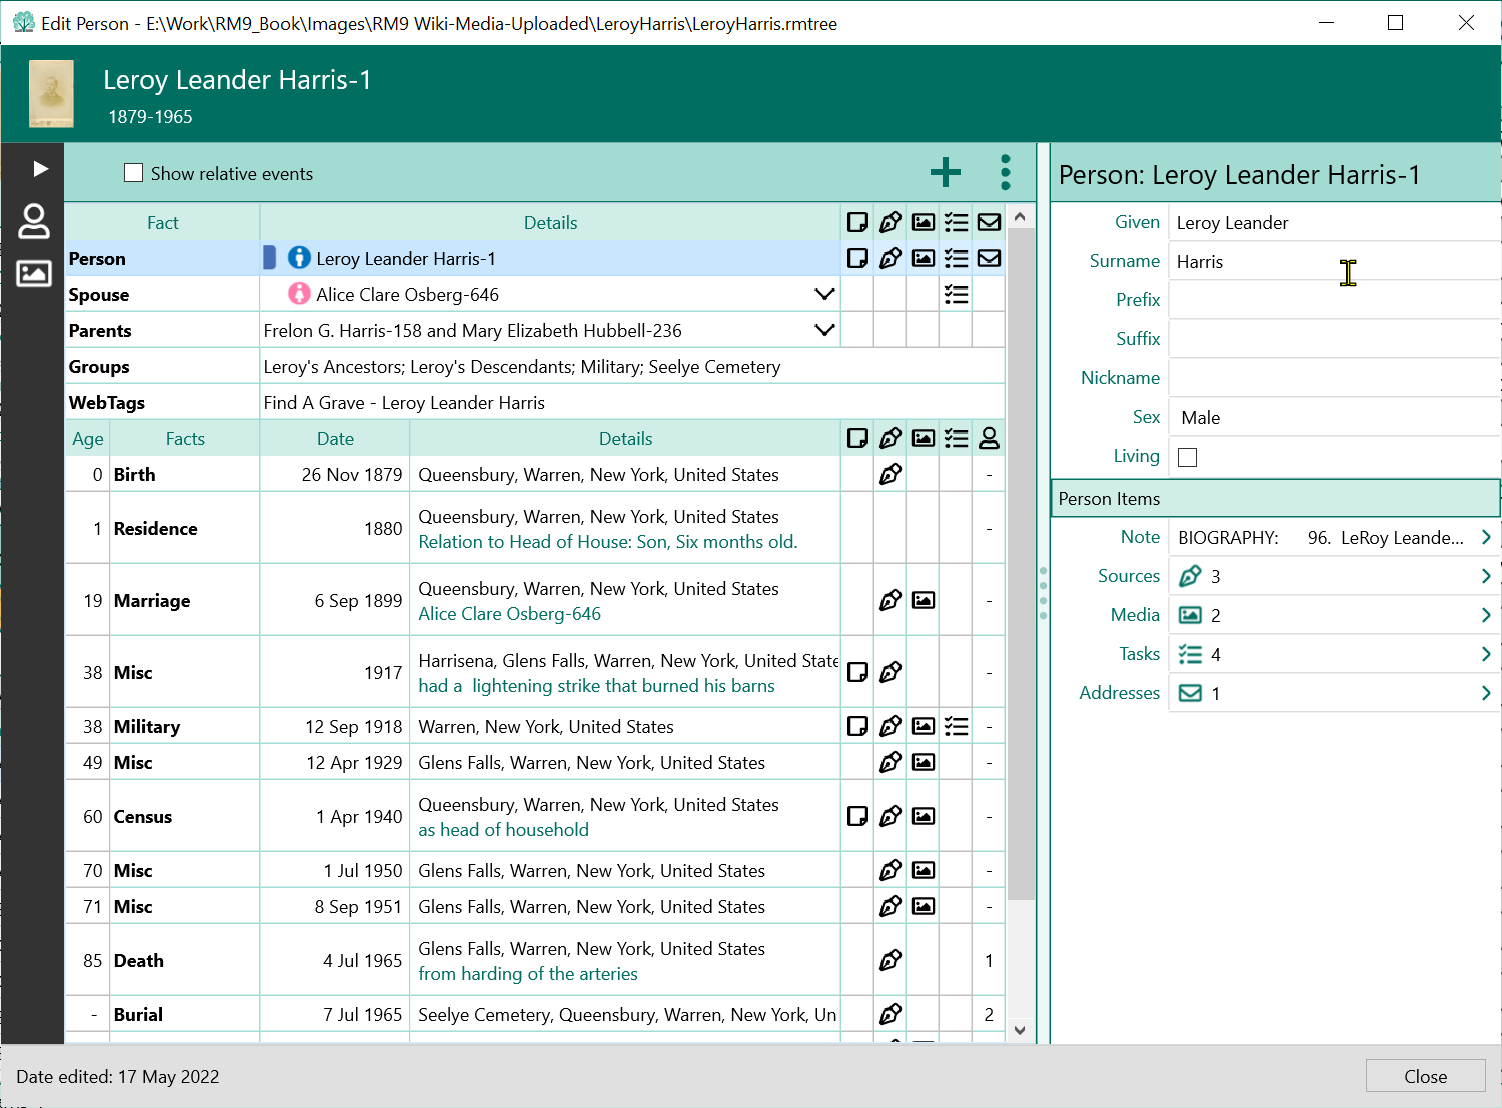The height and width of the screenshot is (1108, 1502).
Task: Enable Show relative events checkbox
Action: click(x=133, y=173)
